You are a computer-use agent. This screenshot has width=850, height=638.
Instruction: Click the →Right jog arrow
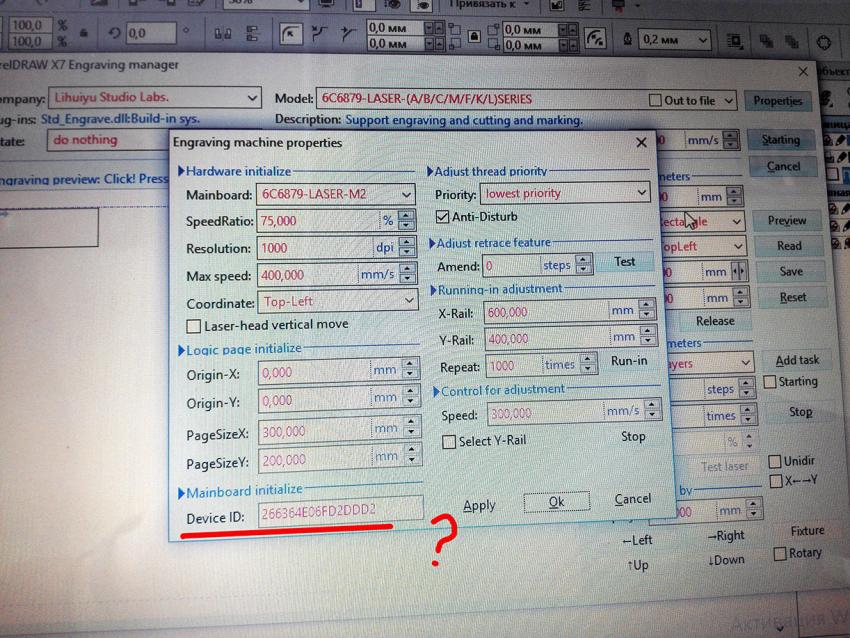[x=727, y=536]
